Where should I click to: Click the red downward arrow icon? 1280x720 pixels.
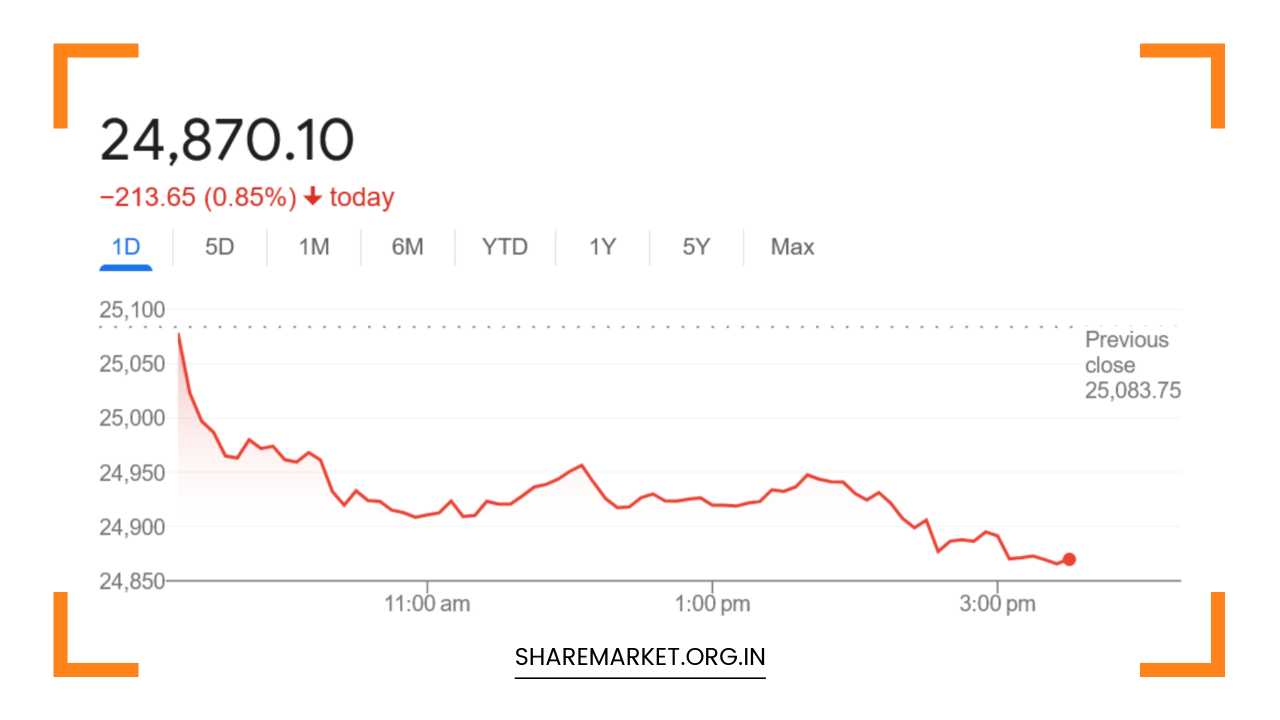click(315, 196)
